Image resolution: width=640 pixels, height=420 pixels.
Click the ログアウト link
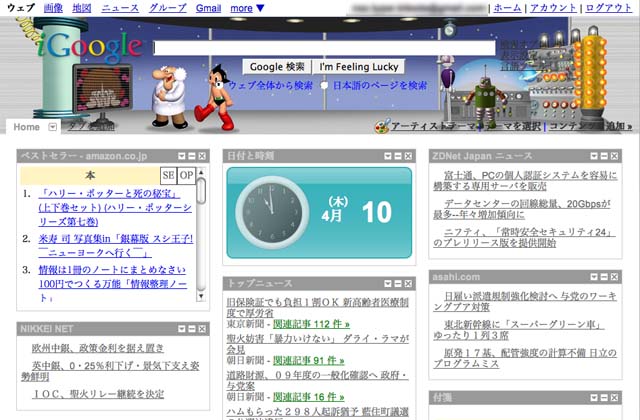(608, 8)
